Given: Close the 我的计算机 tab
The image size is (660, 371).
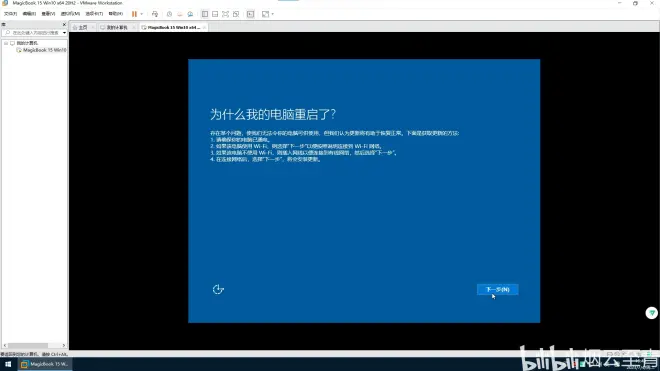Looking at the screenshot, I should pyautogui.click(x=133, y=27).
